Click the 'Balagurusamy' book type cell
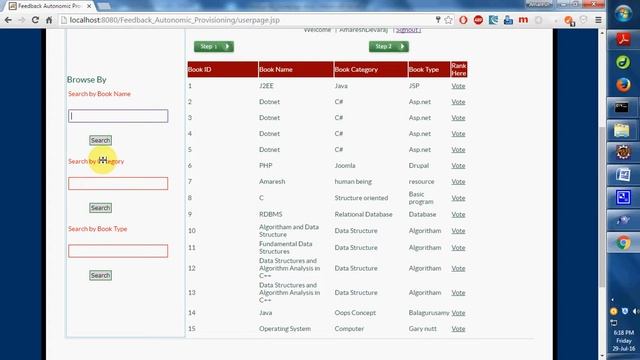The width and height of the screenshot is (640, 360). click(x=429, y=313)
